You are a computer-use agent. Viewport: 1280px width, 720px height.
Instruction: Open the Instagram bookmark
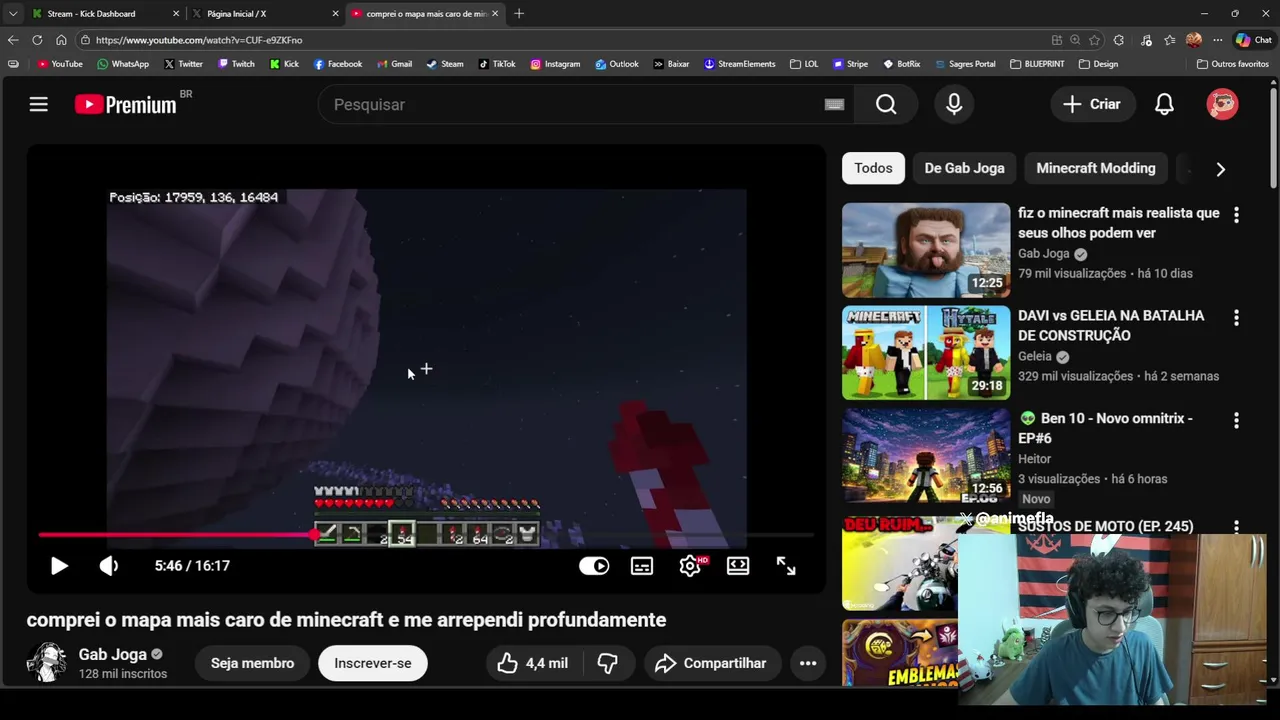pos(555,64)
